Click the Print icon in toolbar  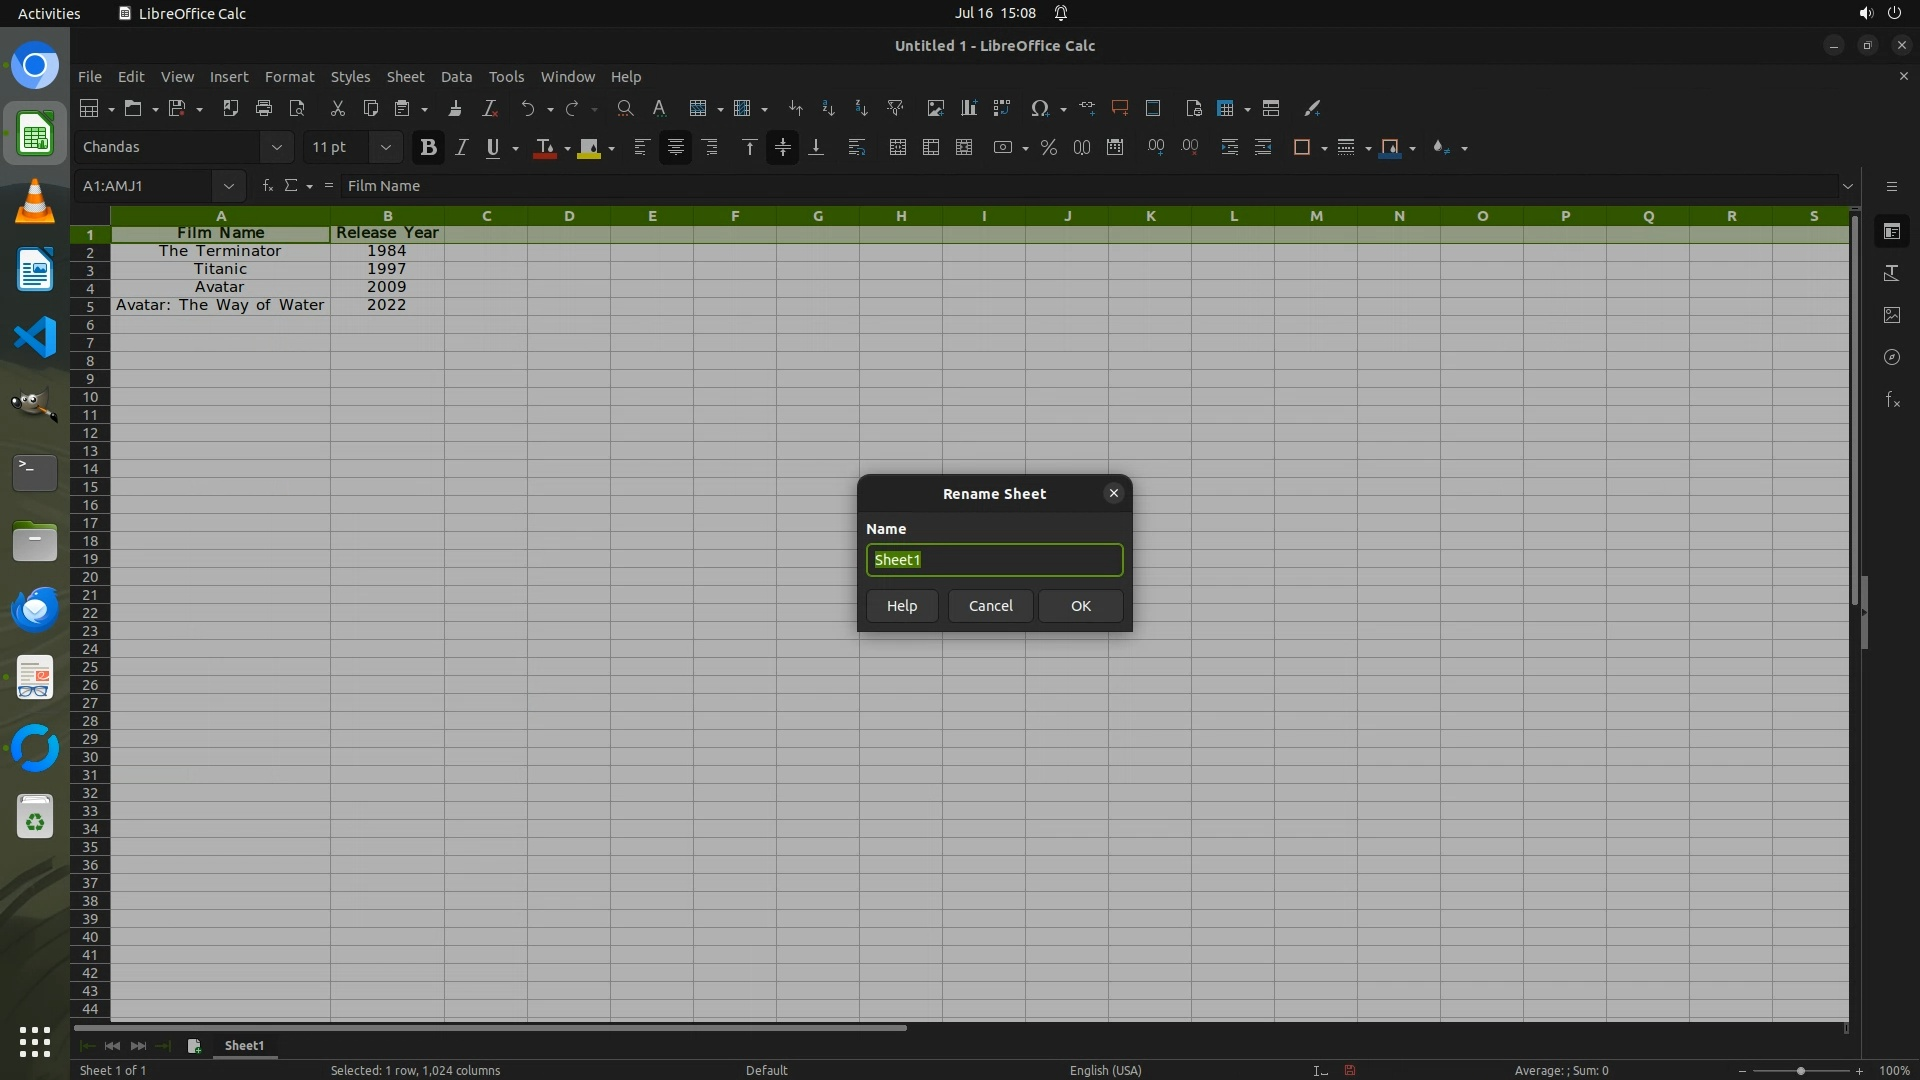tap(264, 108)
